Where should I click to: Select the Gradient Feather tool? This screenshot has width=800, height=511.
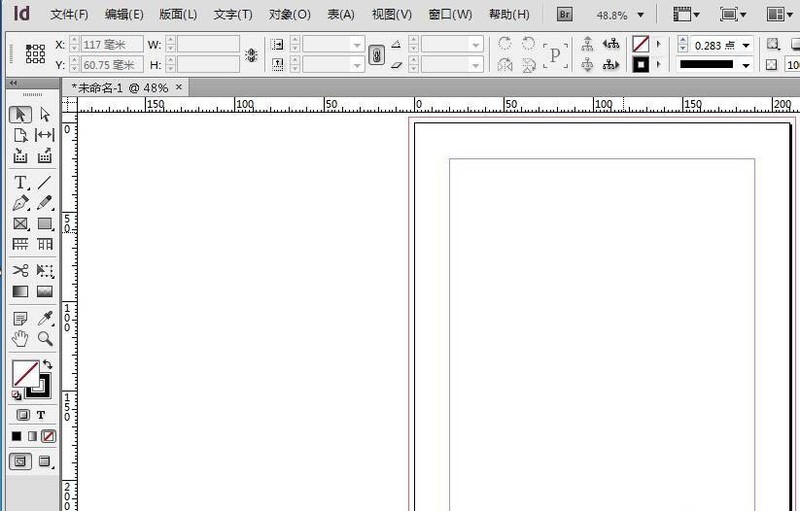tap(45, 292)
